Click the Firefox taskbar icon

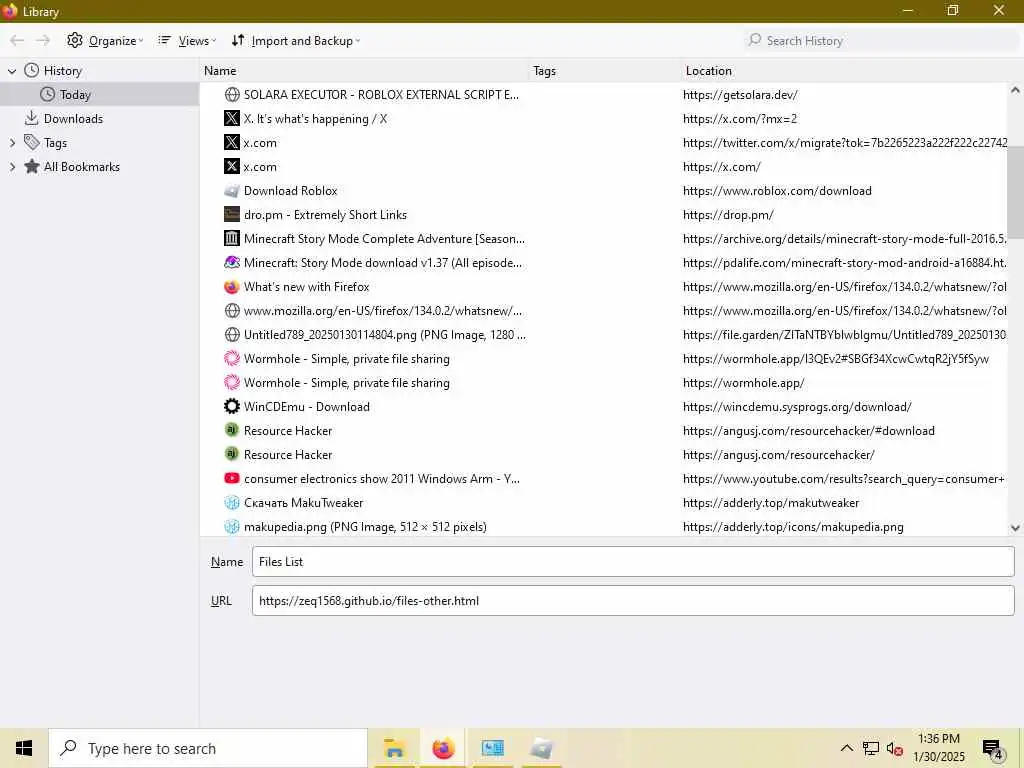[443, 748]
